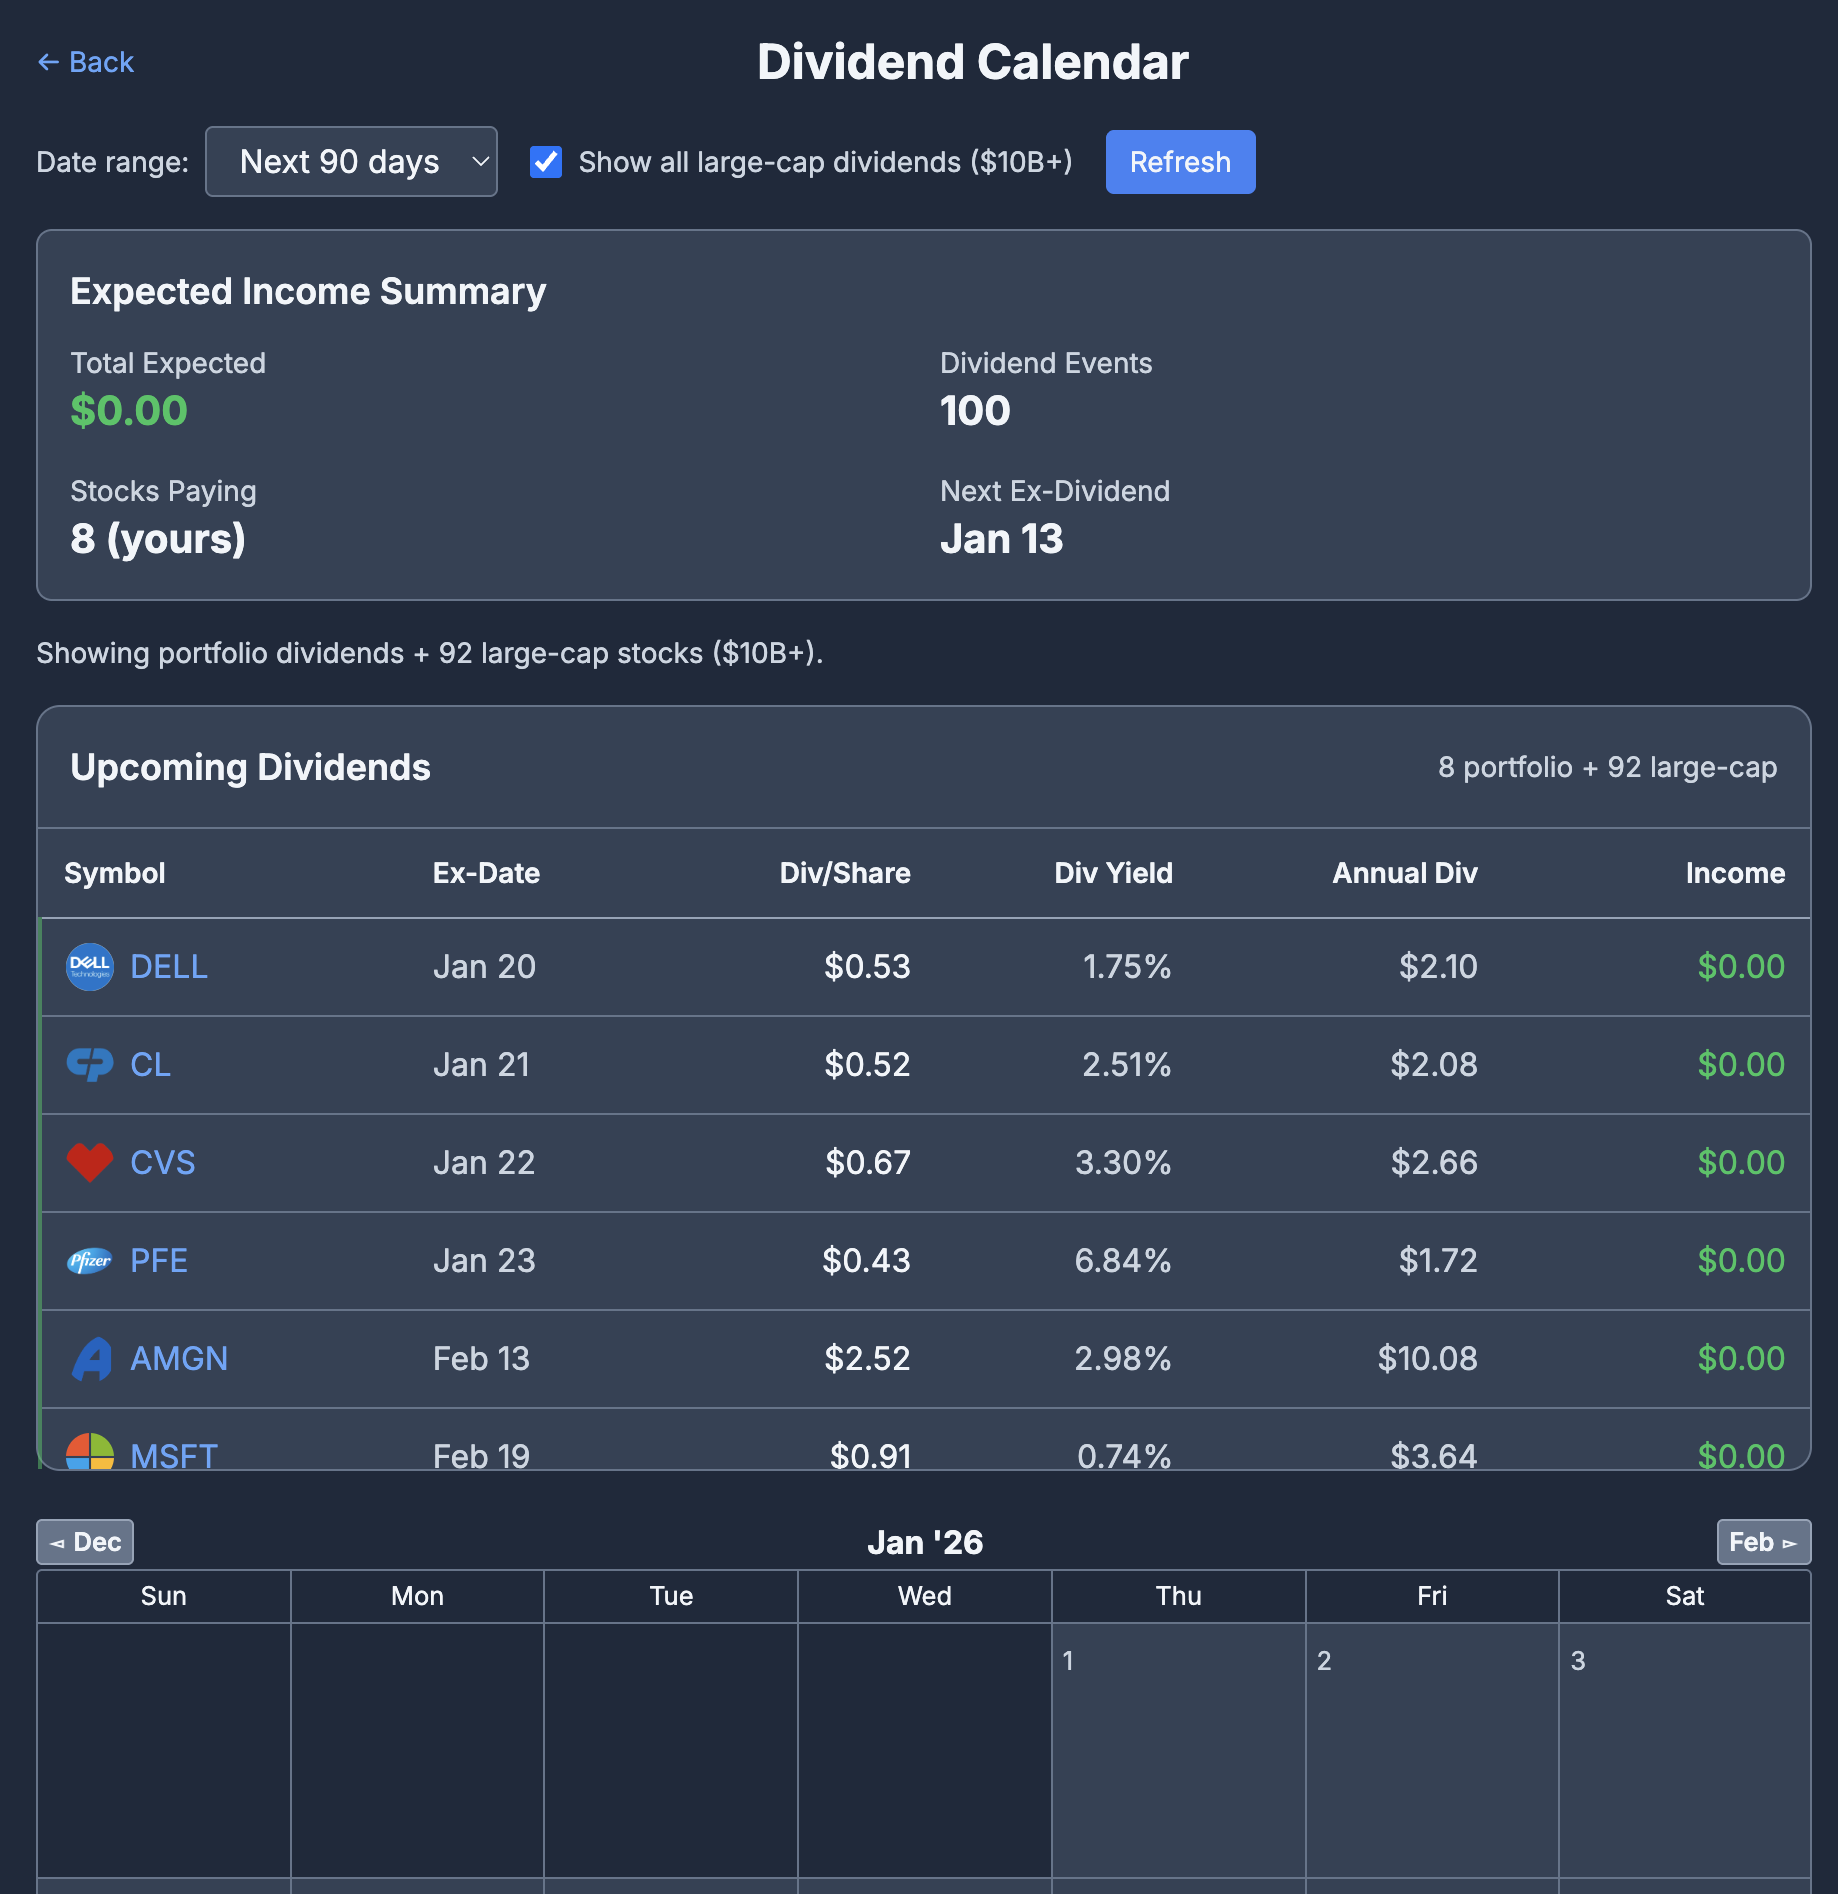Click the Back link
The image size is (1838, 1894).
pos(101,62)
